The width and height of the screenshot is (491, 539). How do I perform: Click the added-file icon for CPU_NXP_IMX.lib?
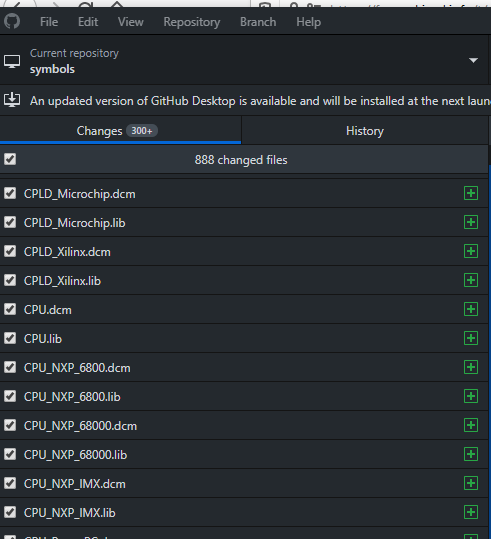click(471, 512)
